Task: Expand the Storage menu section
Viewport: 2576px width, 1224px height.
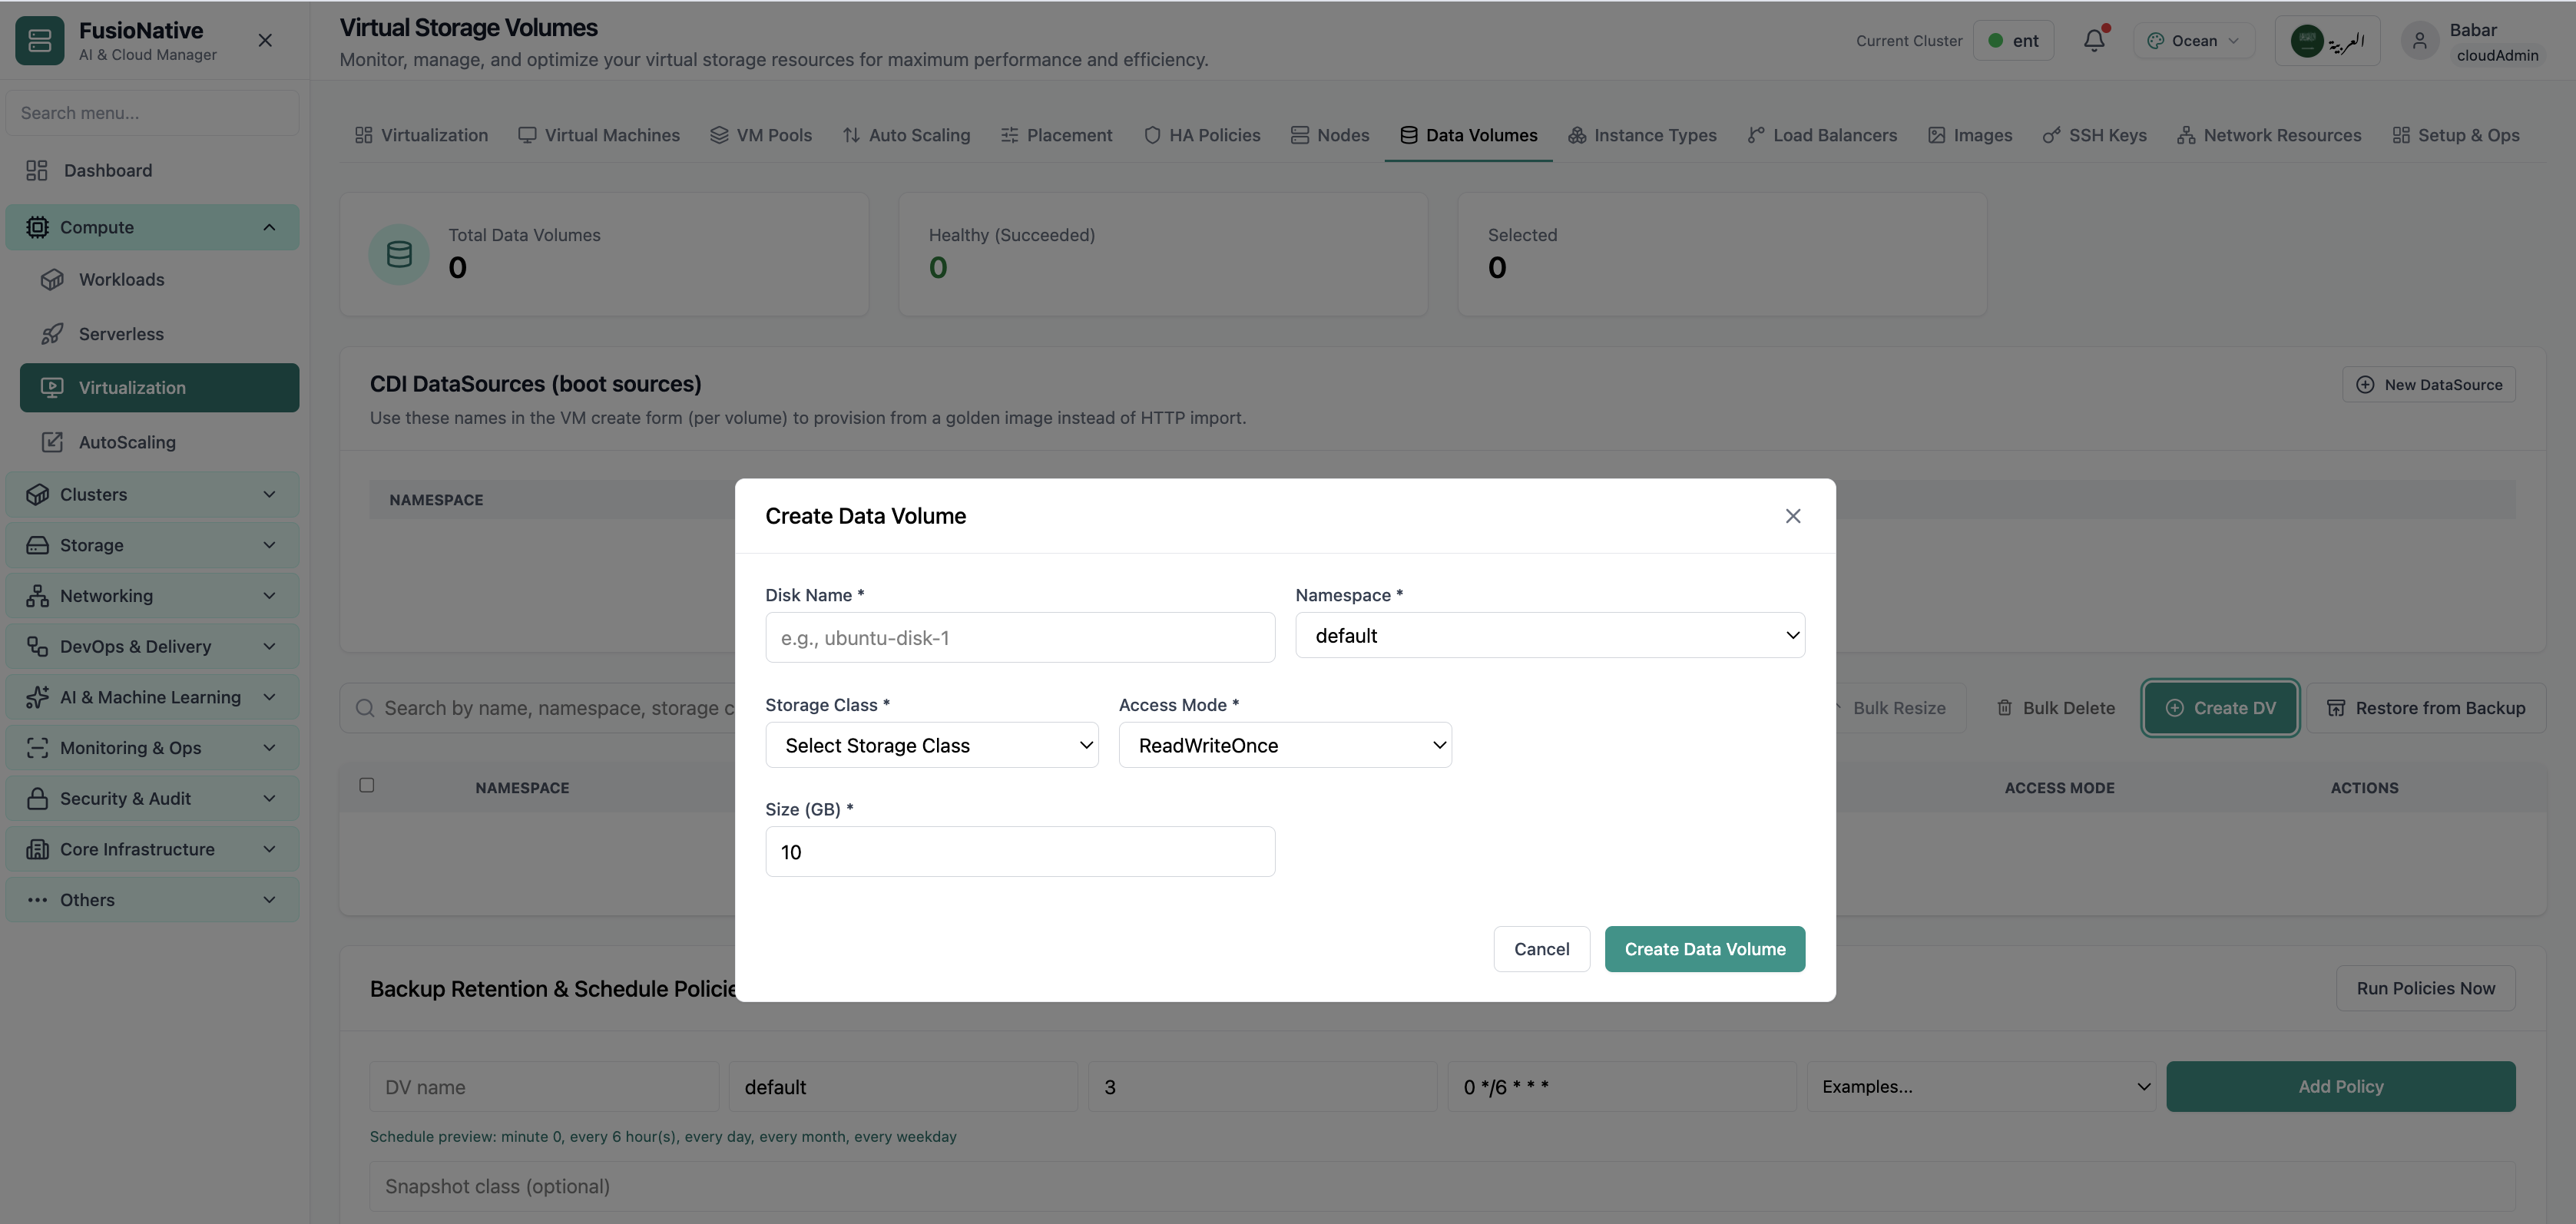Action: tap(152, 545)
